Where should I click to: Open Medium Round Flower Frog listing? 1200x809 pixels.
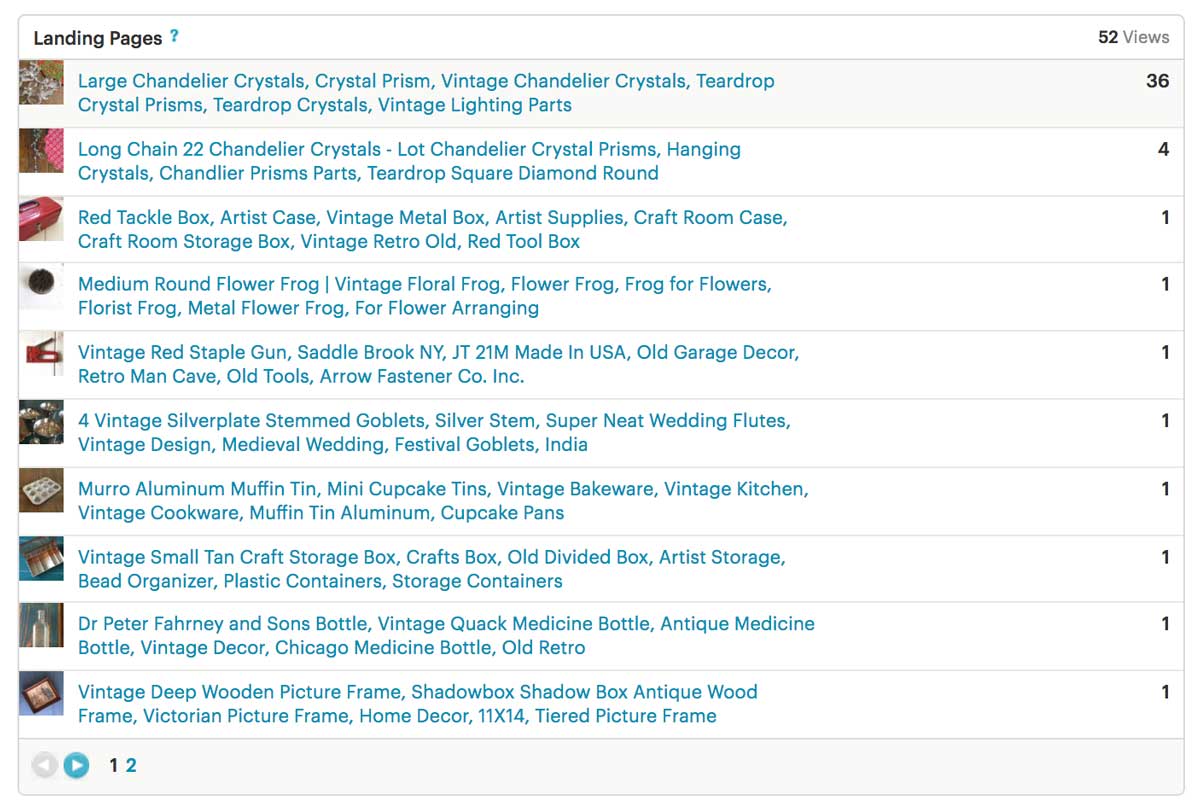pyautogui.click(x=425, y=296)
